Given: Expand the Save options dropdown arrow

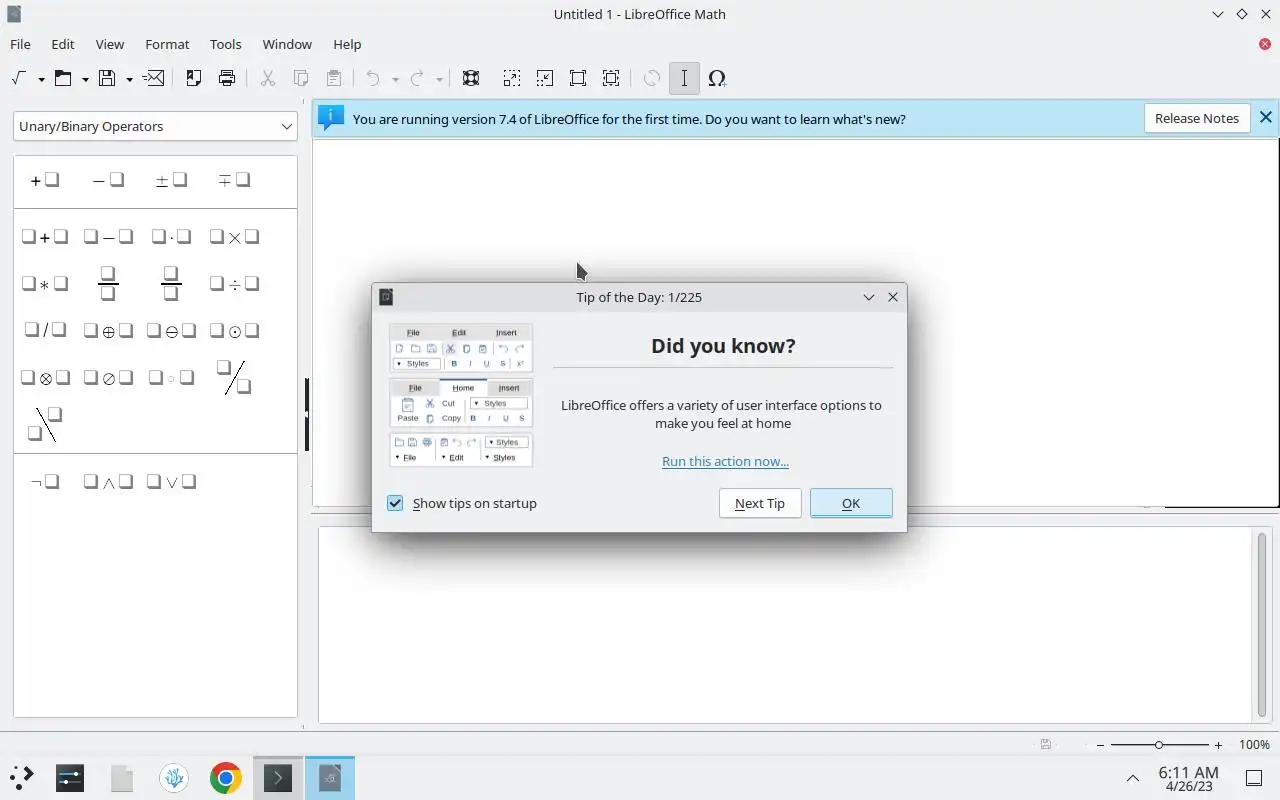Looking at the screenshot, I should (x=129, y=79).
